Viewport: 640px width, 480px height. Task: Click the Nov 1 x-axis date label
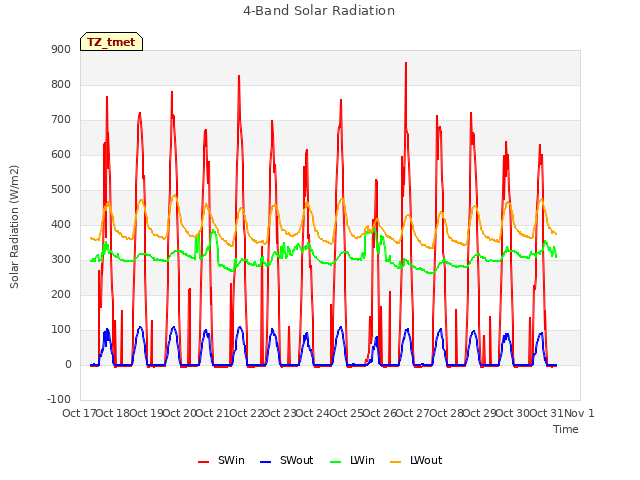point(579,413)
